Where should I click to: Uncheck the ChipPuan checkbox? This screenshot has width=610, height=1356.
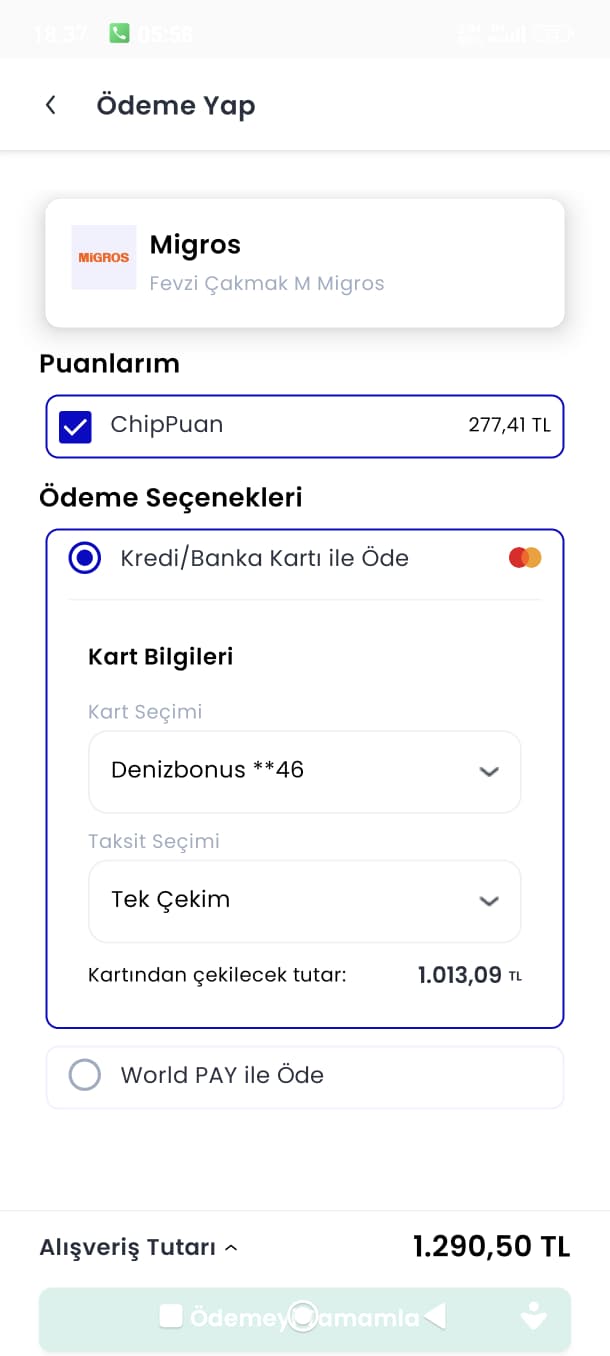(x=76, y=427)
